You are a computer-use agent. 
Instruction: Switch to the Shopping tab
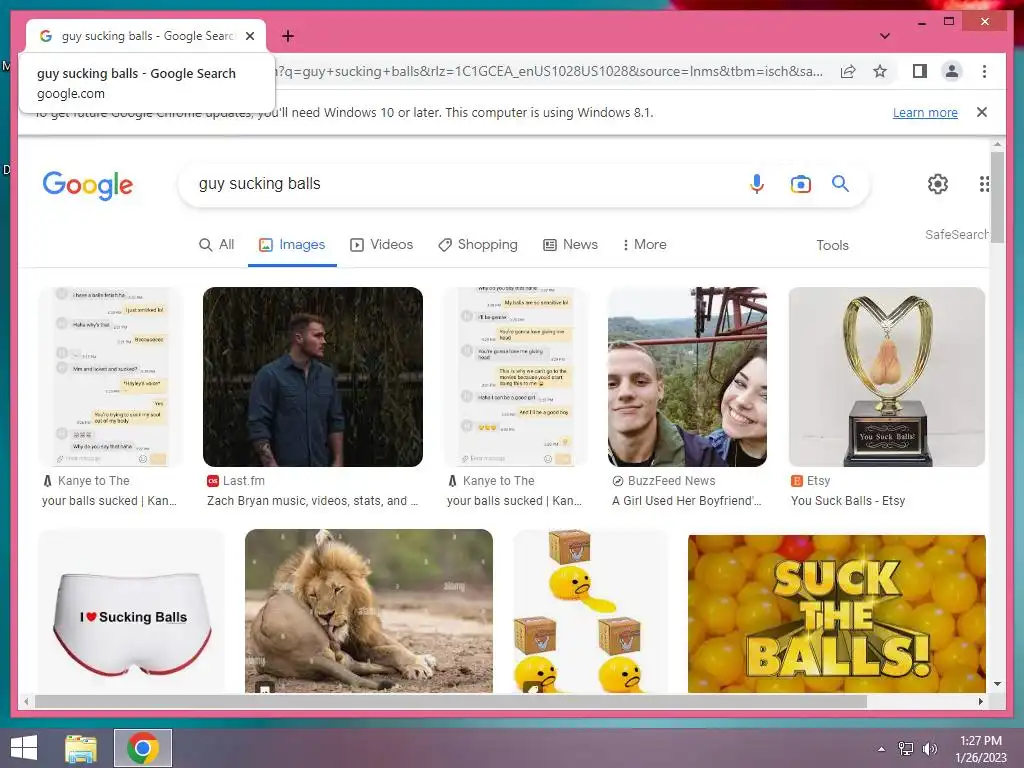pos(477,245)
